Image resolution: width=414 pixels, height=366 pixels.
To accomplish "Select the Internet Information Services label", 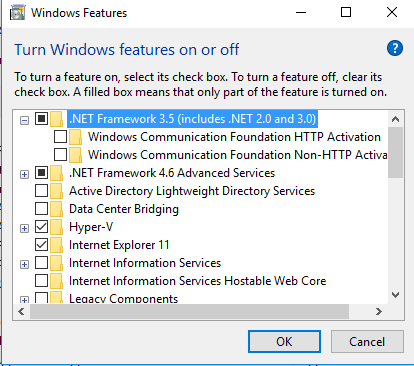I will tap(145, 263).
